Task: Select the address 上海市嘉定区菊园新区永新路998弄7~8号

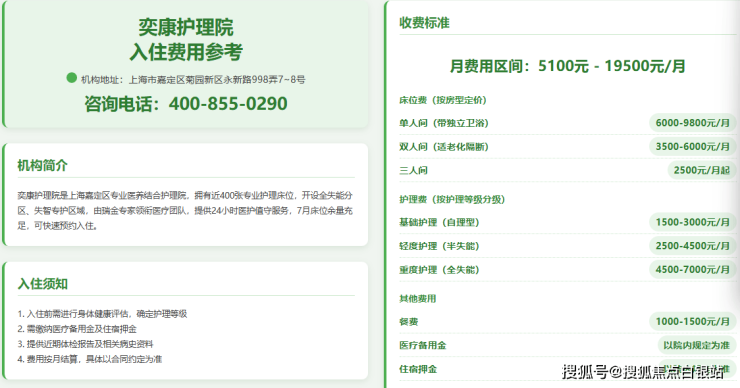Action: point(217,80)
